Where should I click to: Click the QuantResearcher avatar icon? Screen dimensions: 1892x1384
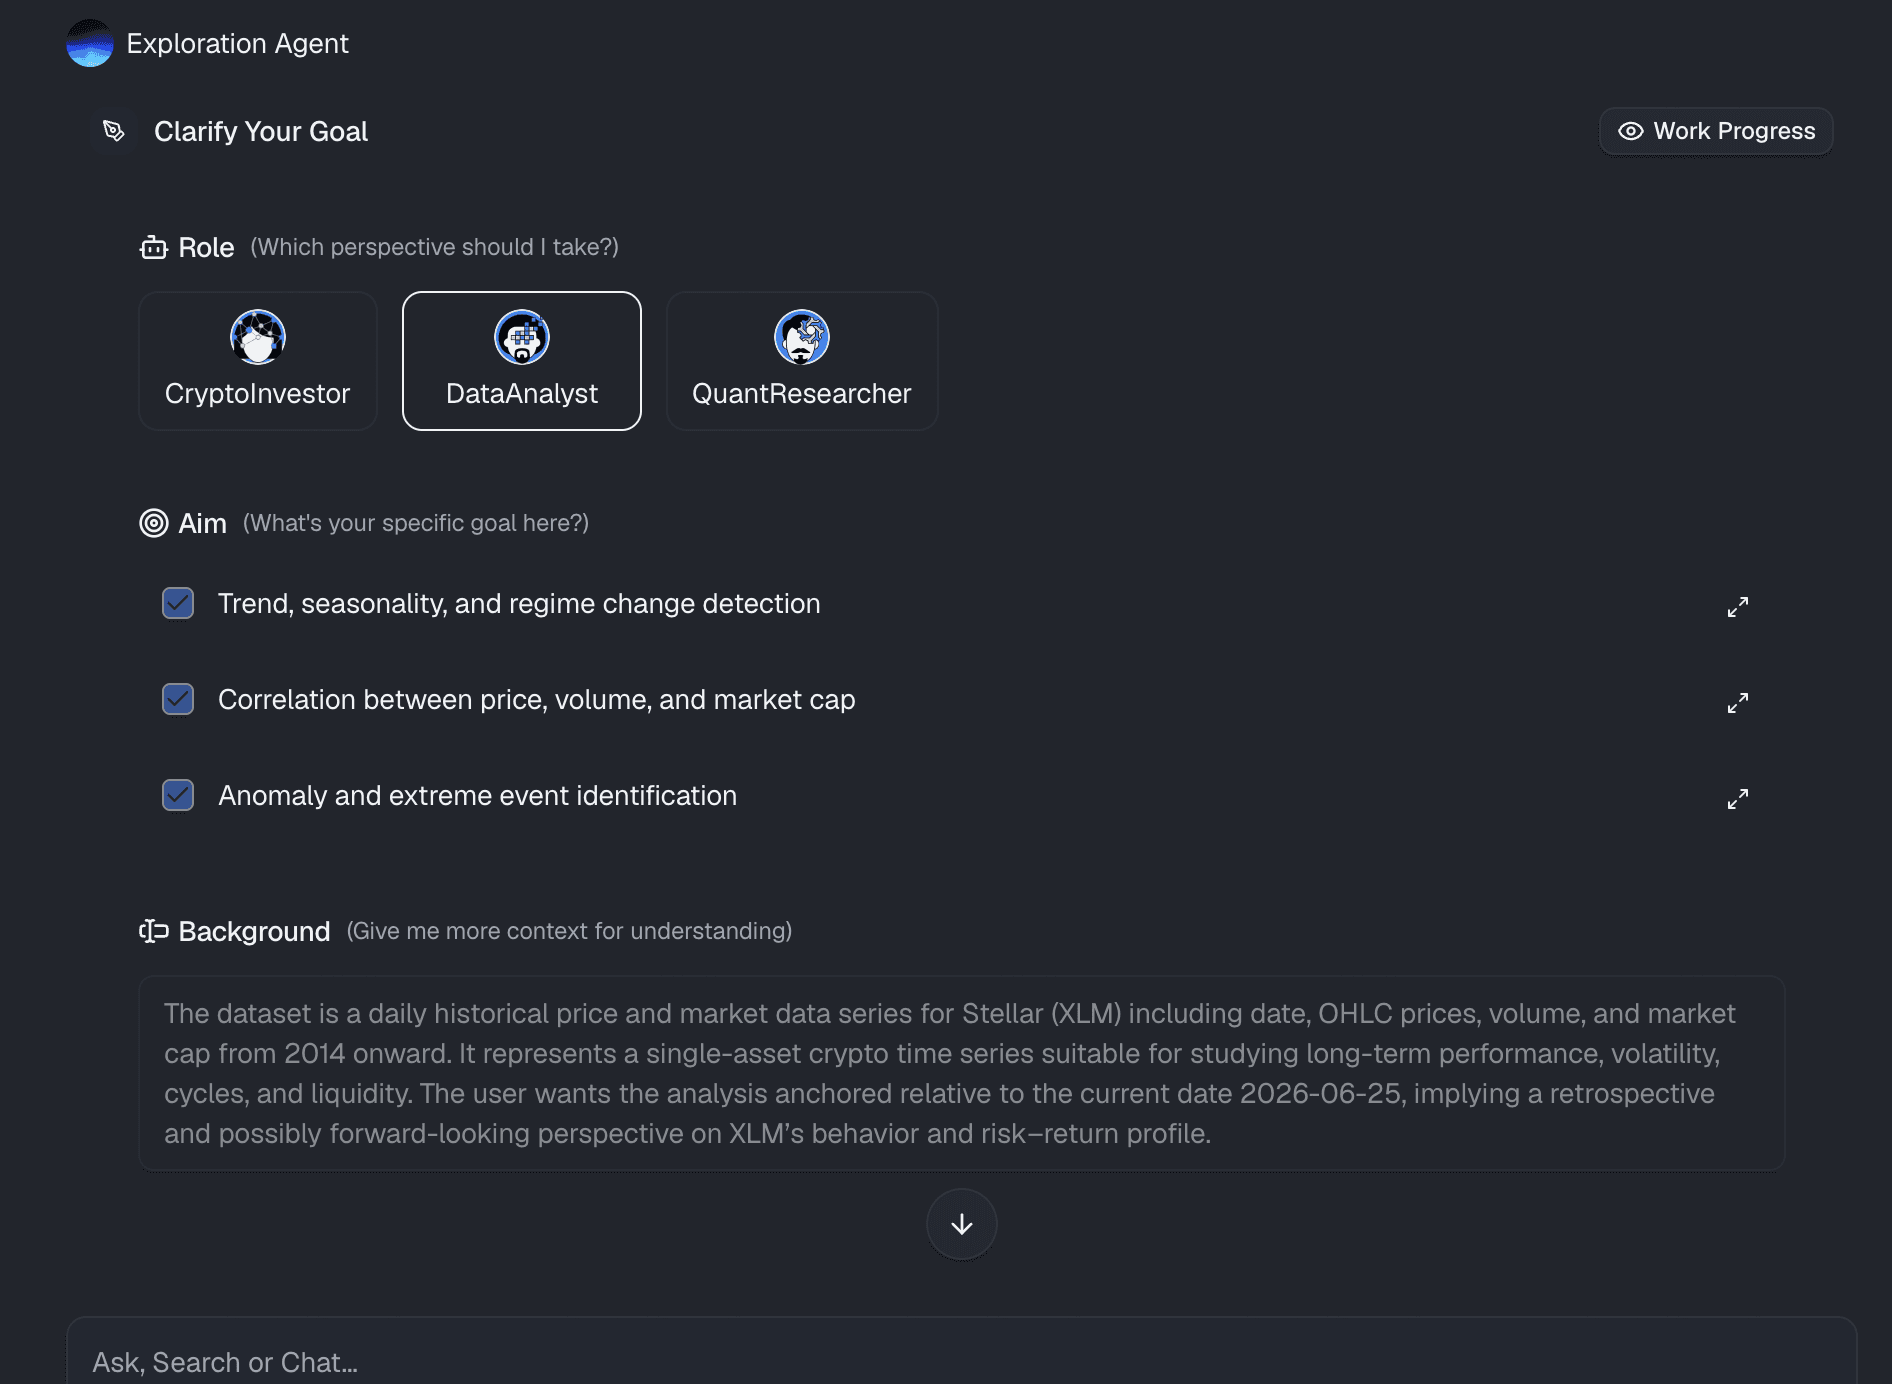coord(802,337)
